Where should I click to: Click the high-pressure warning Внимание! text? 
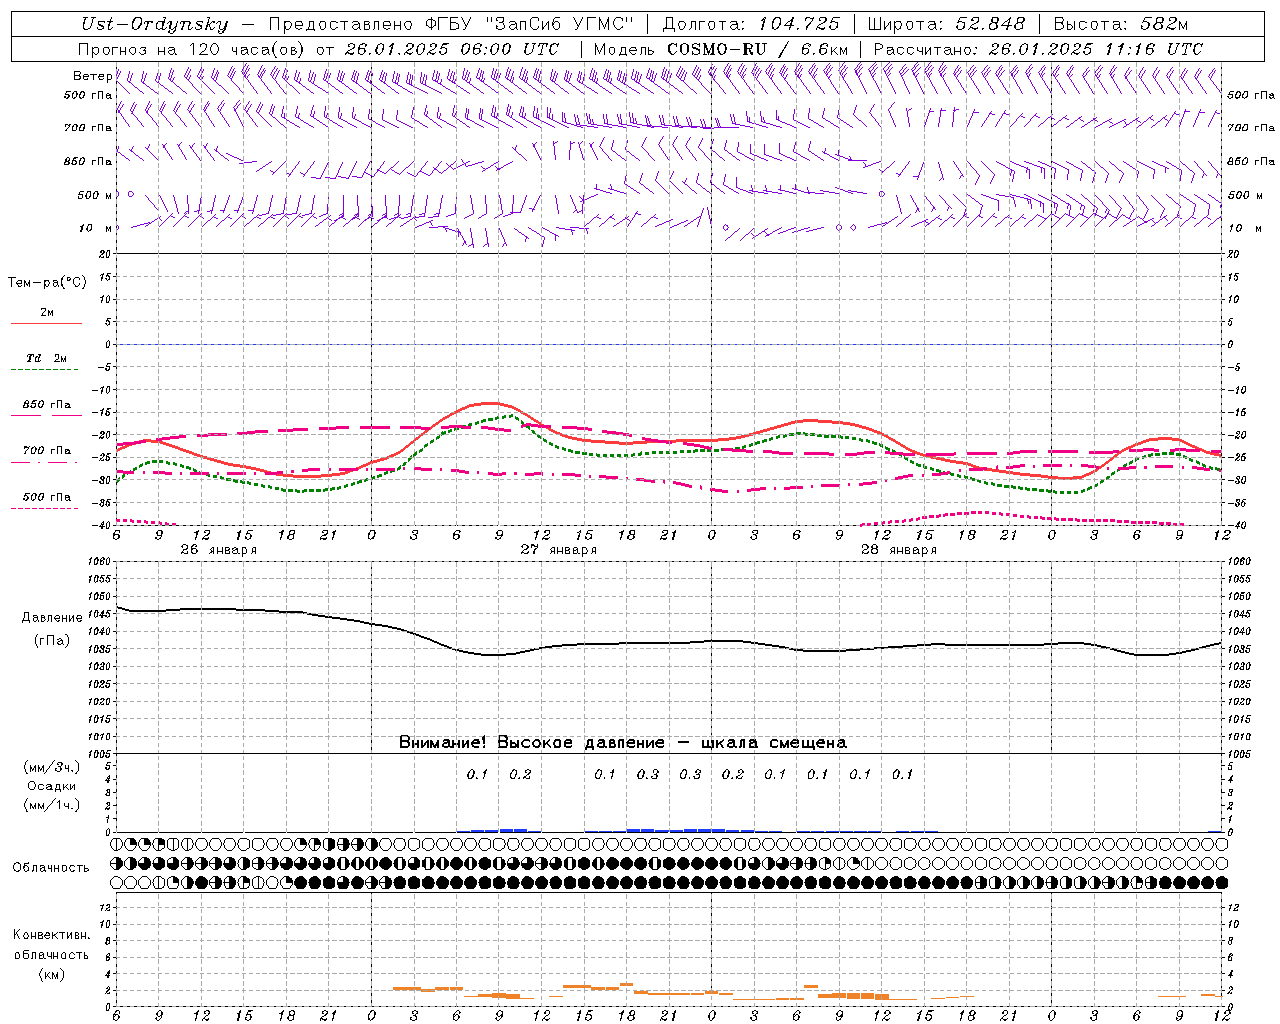coord(623,743)
